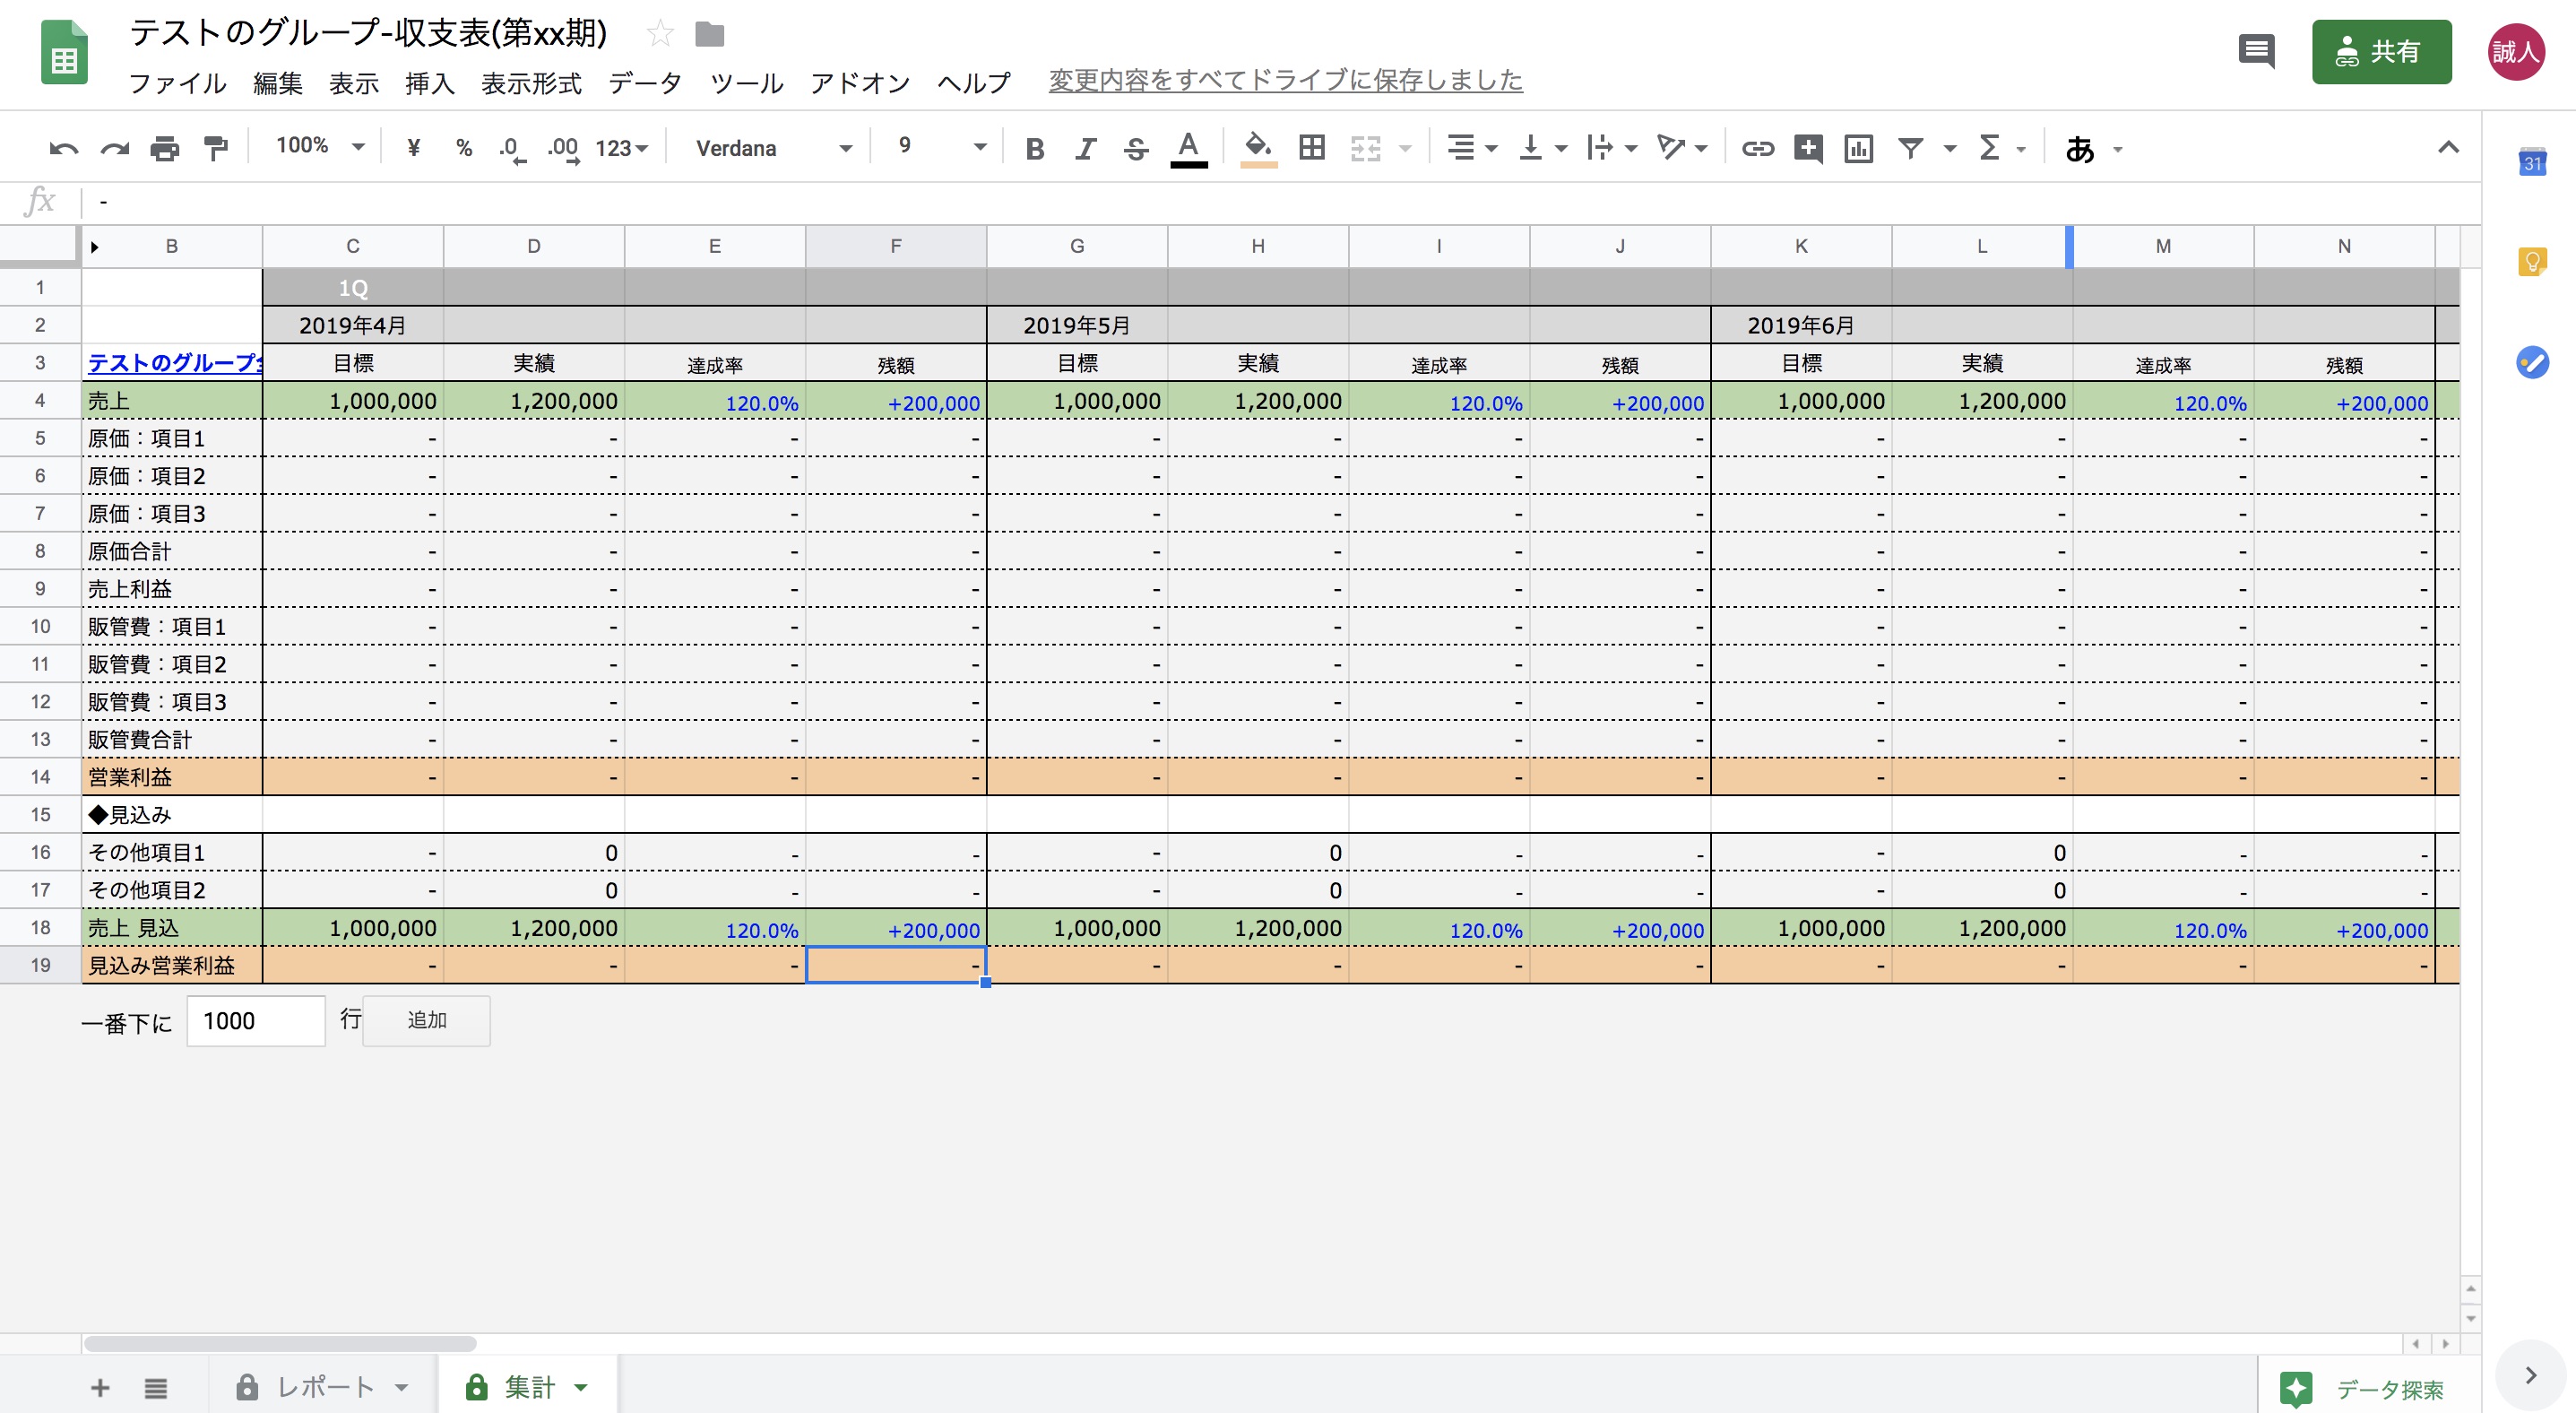Open the Verdana font dropdown

[x=774, y=149]
